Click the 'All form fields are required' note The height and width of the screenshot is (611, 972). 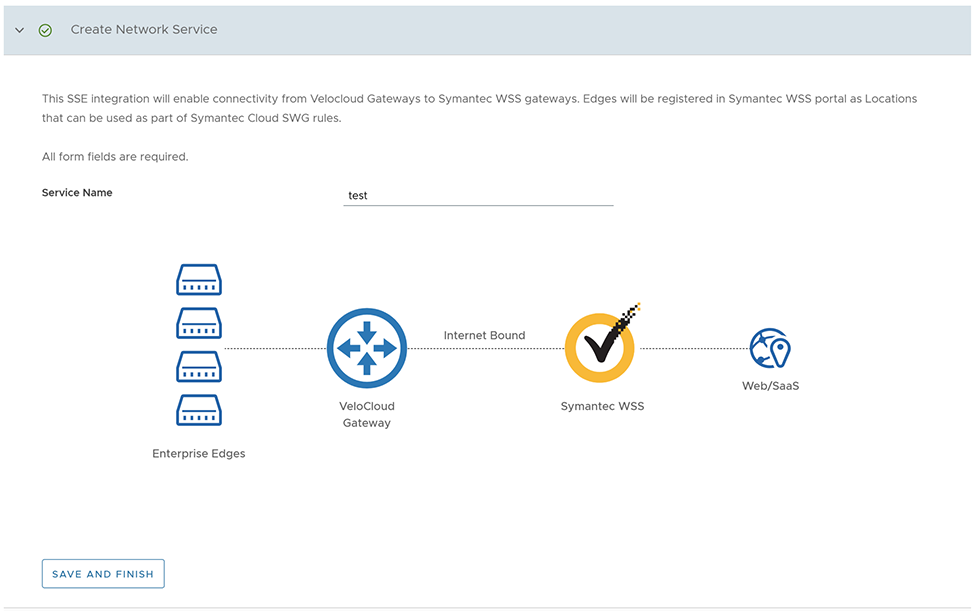[x=115, y=157]
